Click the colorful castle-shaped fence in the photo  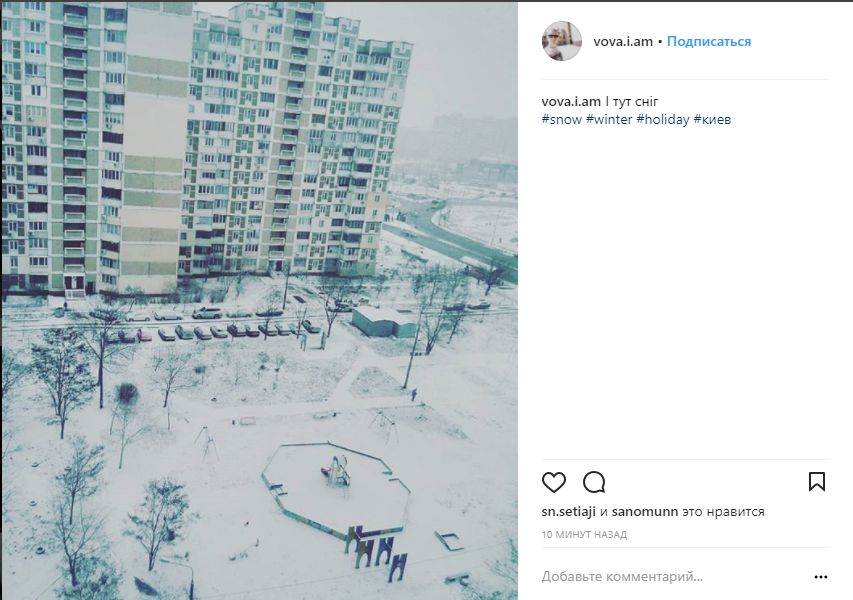[376, 552]
